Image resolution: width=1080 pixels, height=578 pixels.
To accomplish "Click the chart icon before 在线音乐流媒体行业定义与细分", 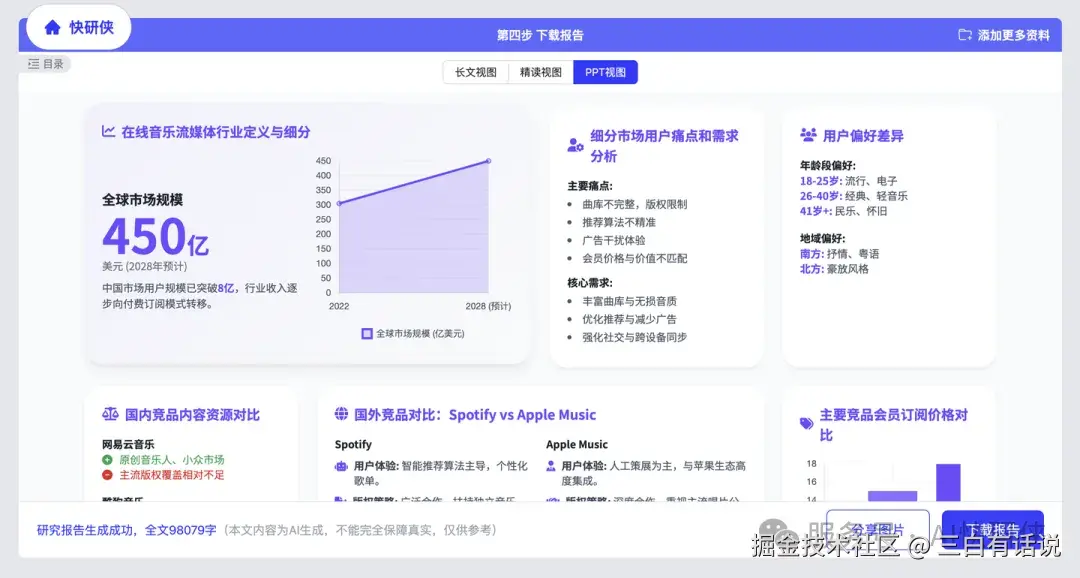I will [110, 131].
